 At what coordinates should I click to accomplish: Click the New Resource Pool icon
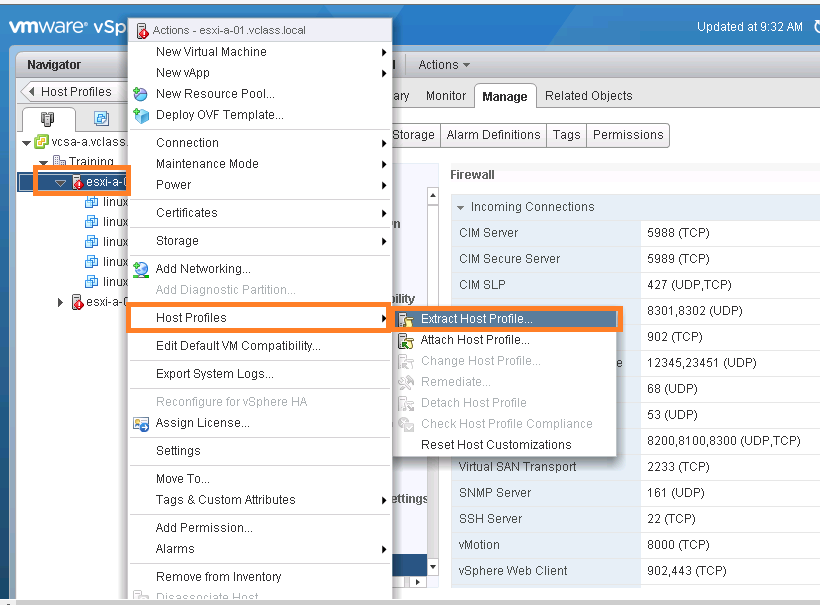140,94
